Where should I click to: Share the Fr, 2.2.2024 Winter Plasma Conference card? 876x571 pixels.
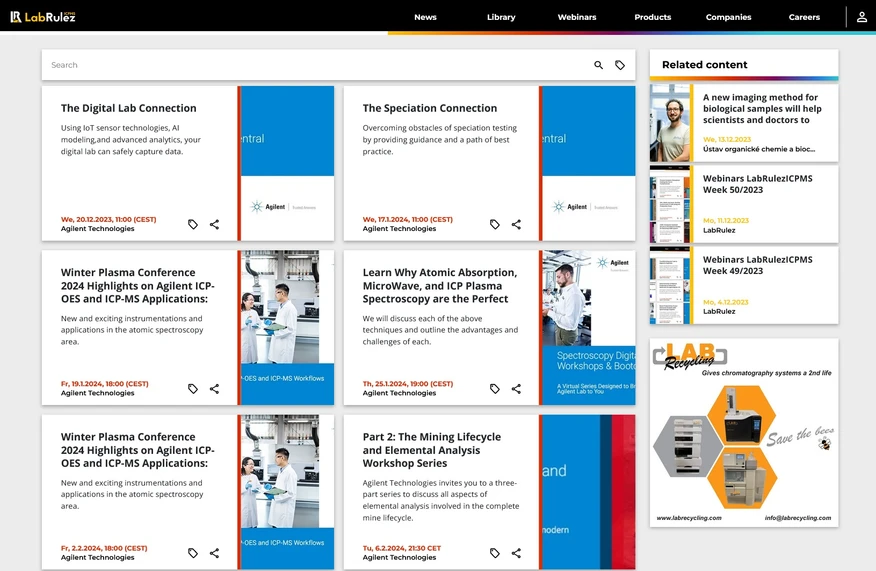click(215, 553)
